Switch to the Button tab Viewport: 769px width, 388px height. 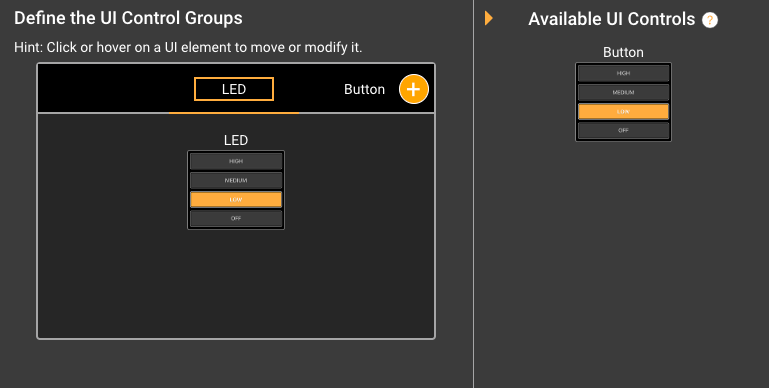[364, 89]
